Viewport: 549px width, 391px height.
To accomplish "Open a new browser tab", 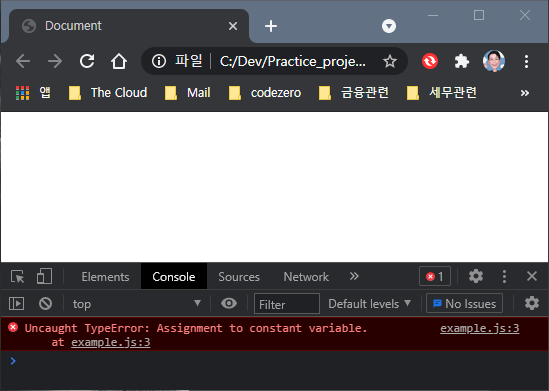I will point(271,26).
